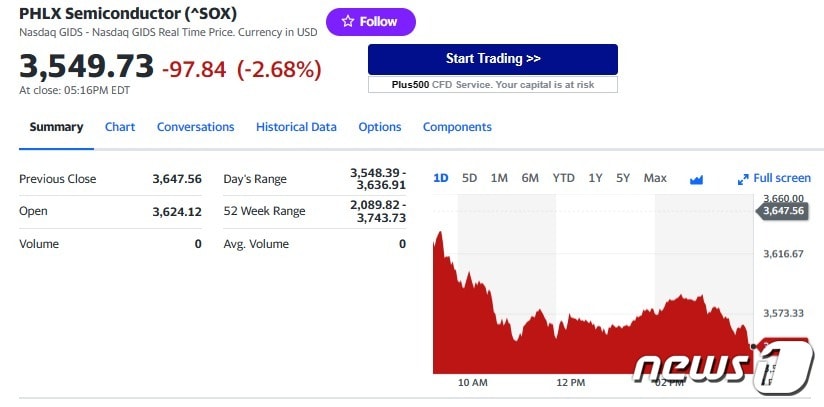Switch the chart to 5D range
The image size is (824, 407).
pyautogui.click(x=469, y=178)
